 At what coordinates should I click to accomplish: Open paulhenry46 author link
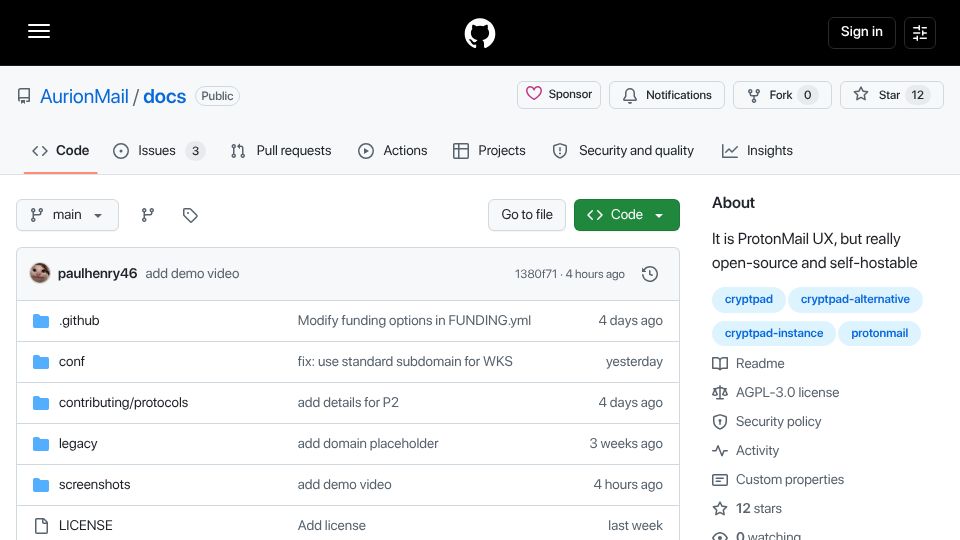tap(97, 274)
